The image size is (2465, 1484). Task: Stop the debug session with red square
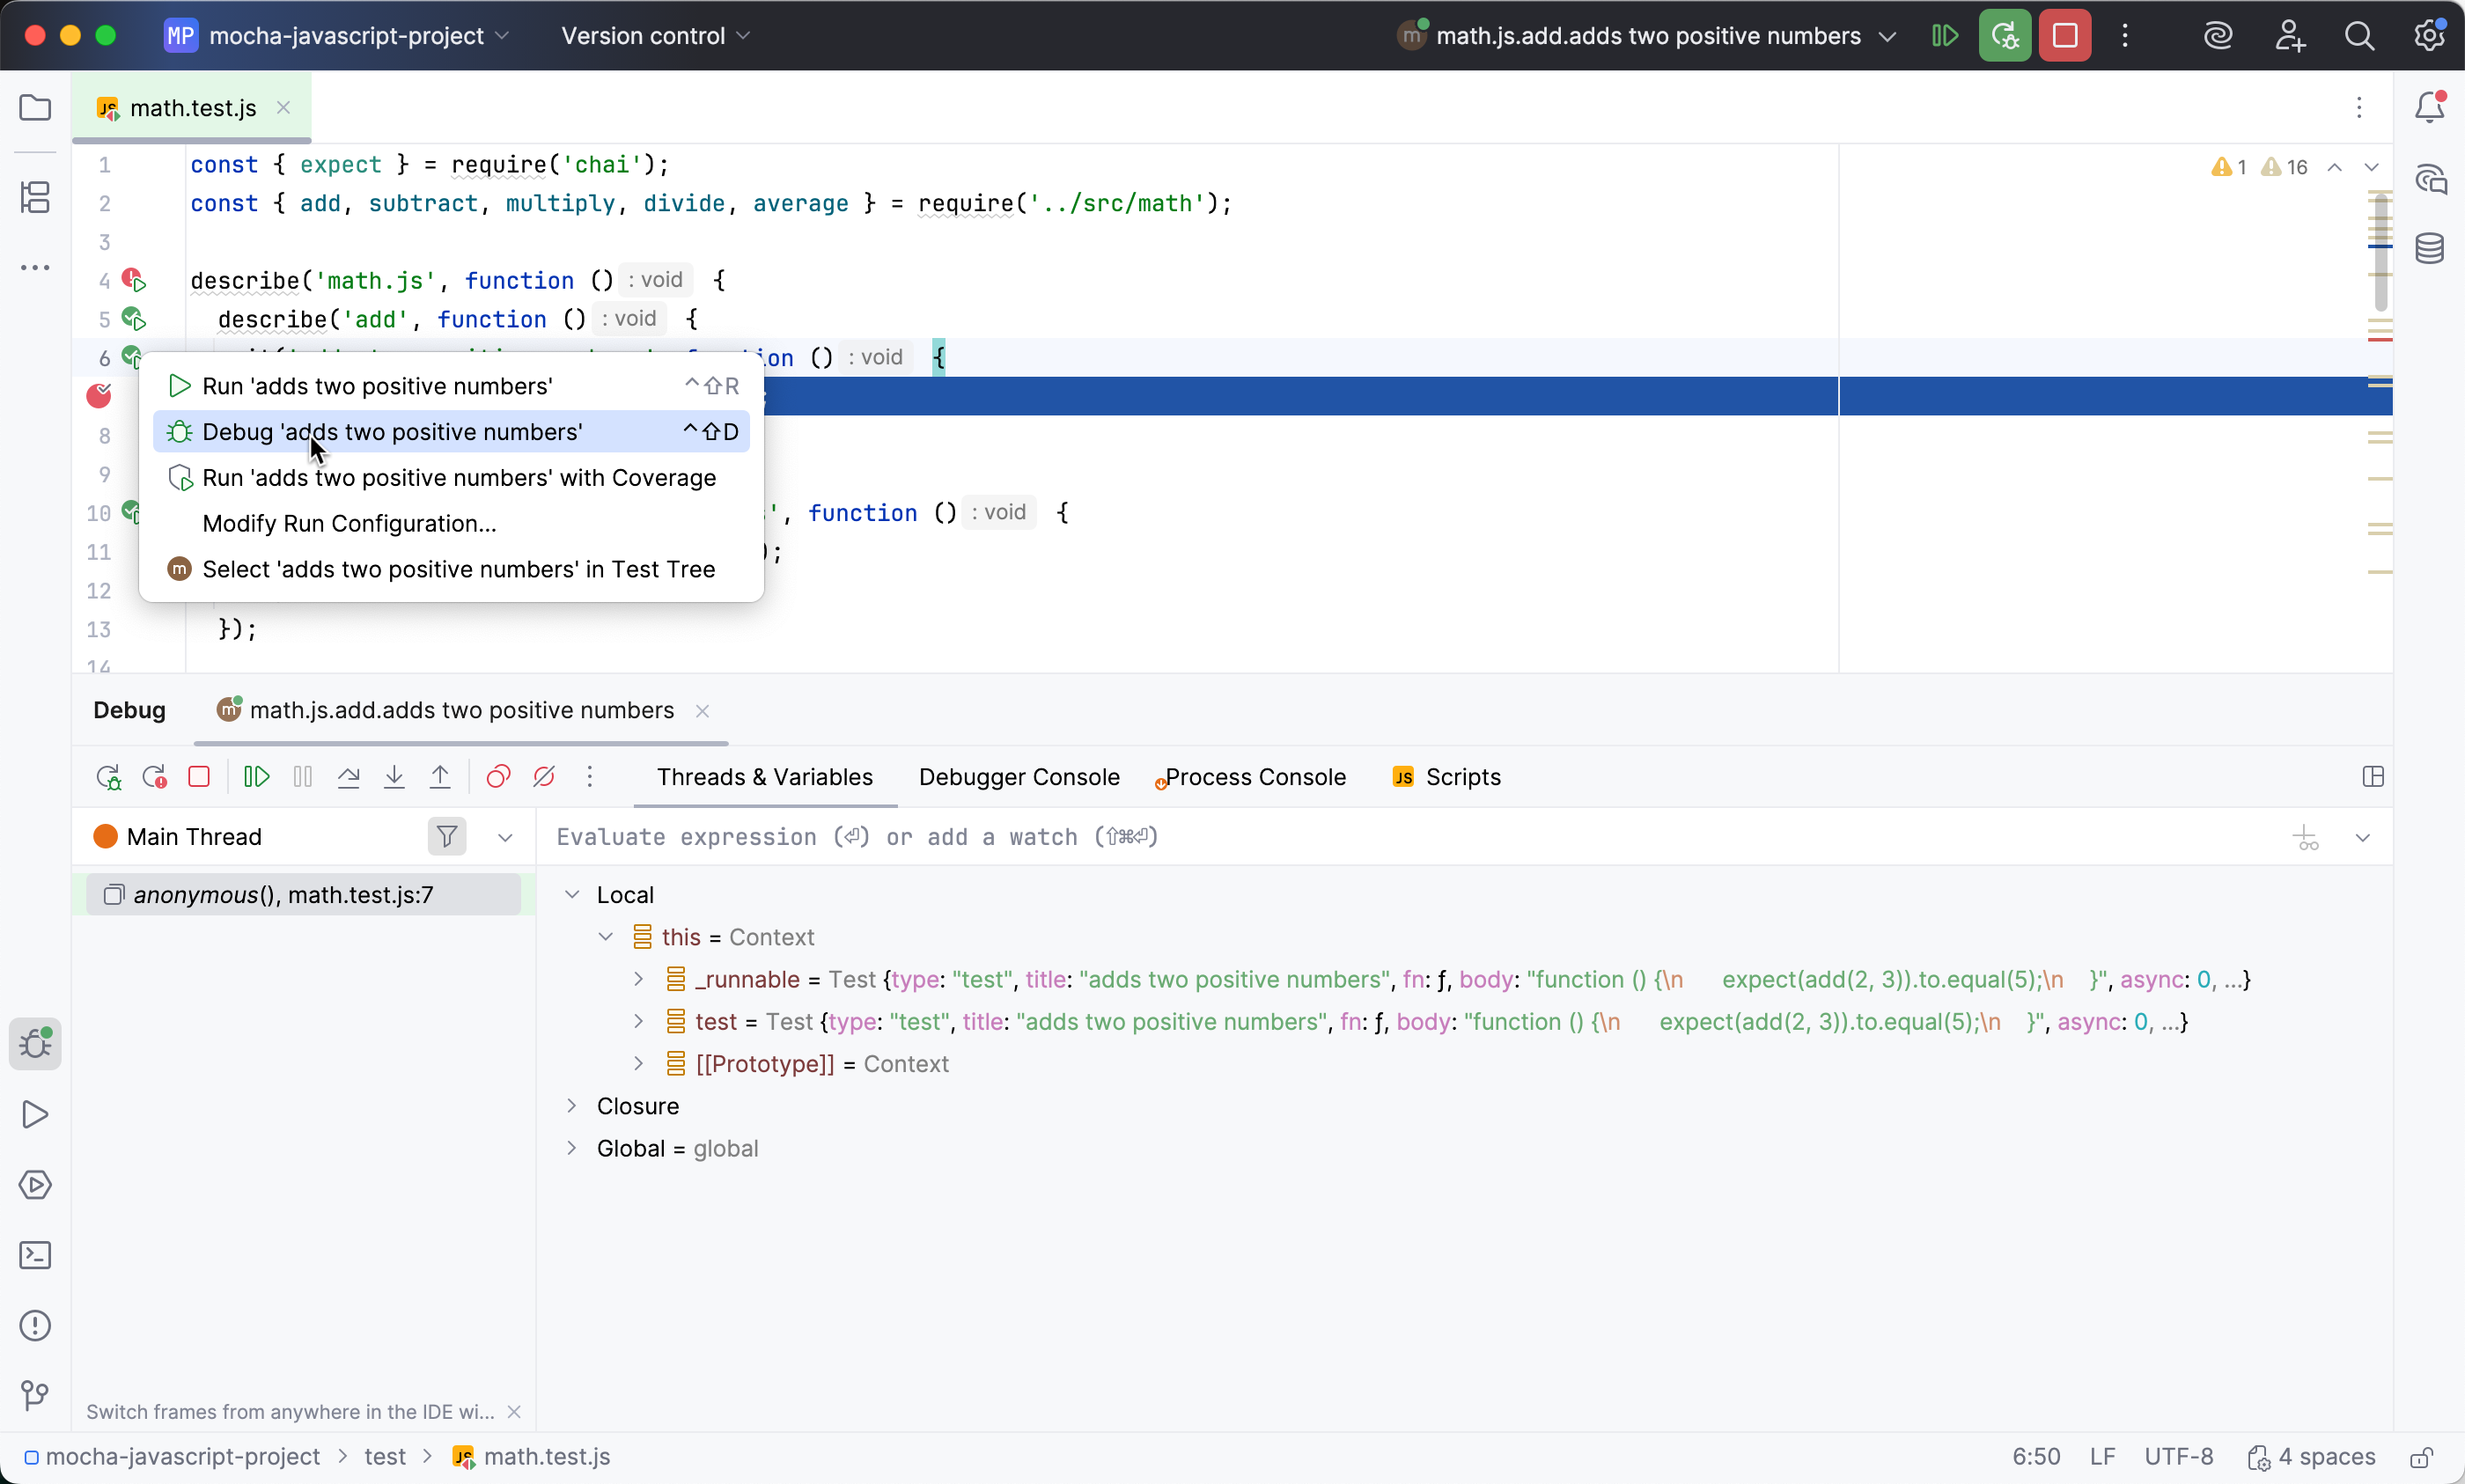pyautogui.click(x=199, y=777)
